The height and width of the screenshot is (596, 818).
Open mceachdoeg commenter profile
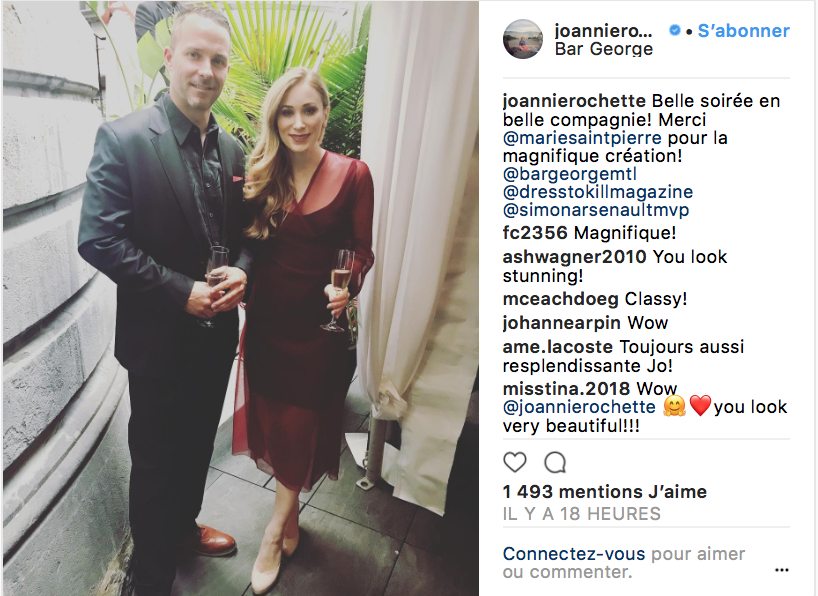coord(560,299)
